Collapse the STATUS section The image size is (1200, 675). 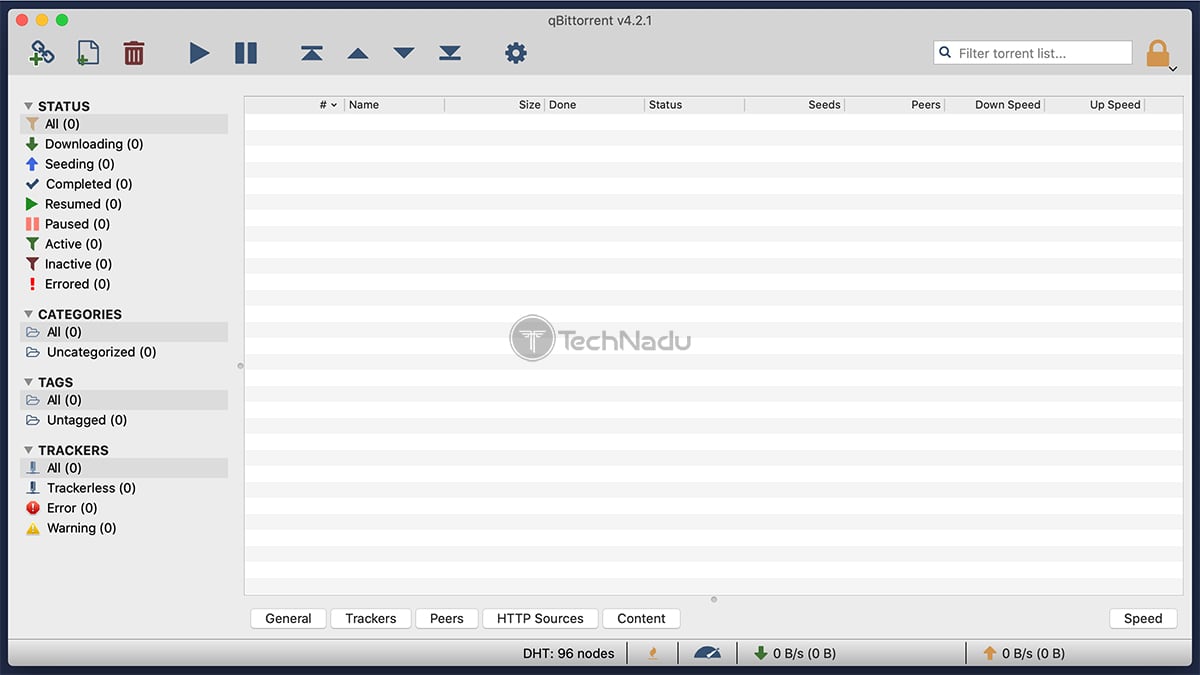pos(28,106)
